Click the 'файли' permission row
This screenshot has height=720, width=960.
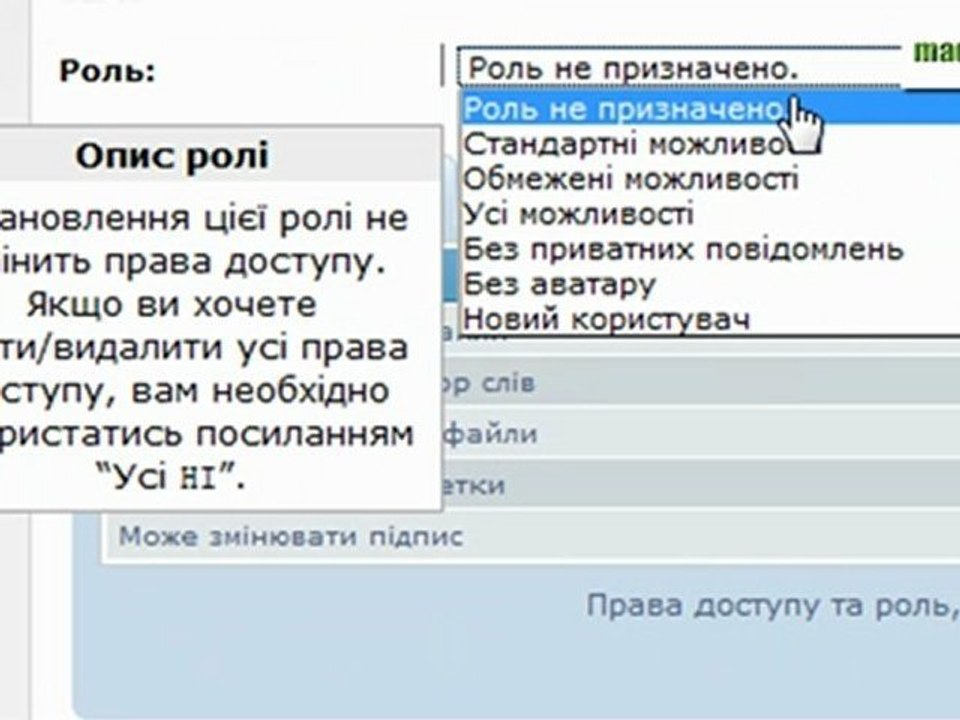tap(701, 434)
